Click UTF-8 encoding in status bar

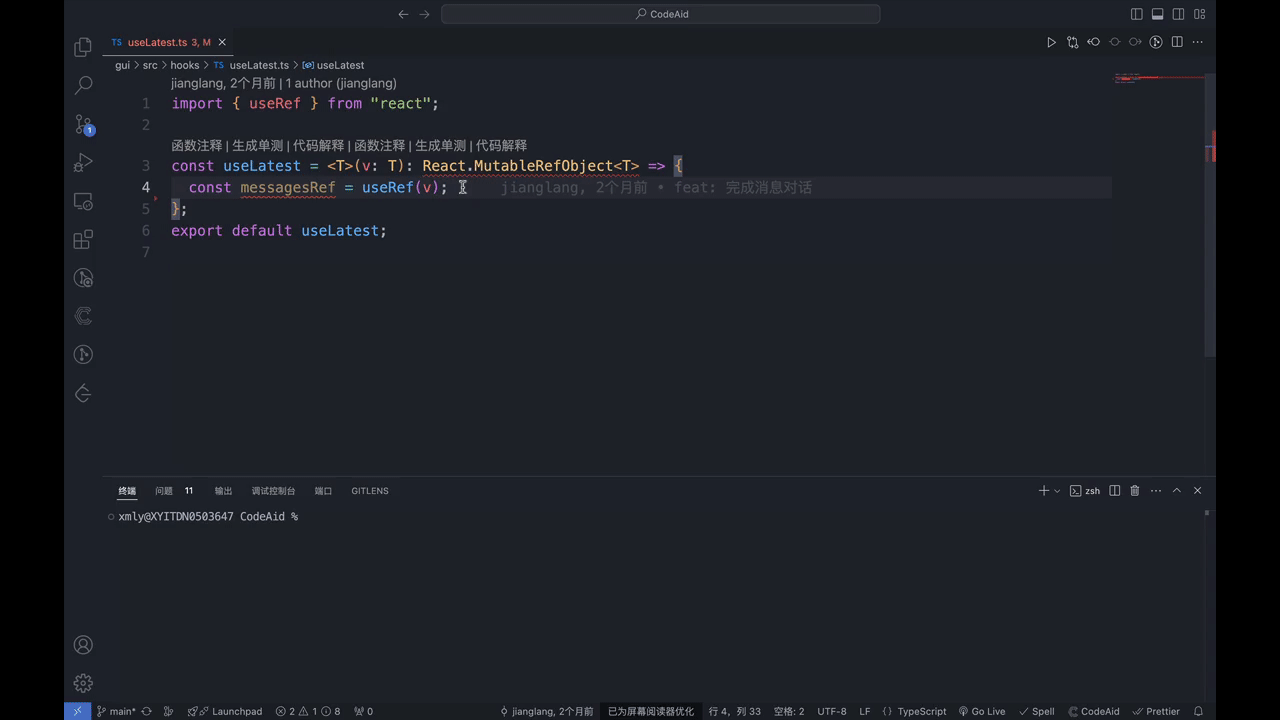[x=832, y=711]
